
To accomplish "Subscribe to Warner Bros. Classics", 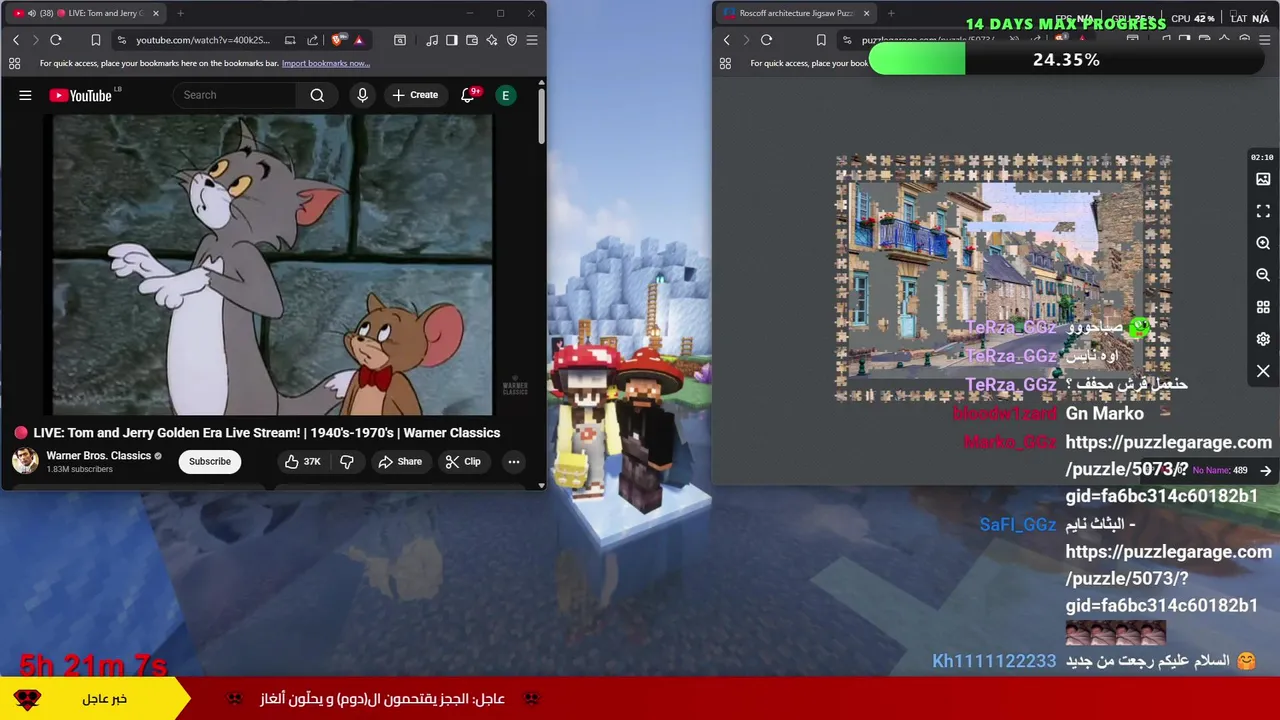I will click(x=210, y=461).
